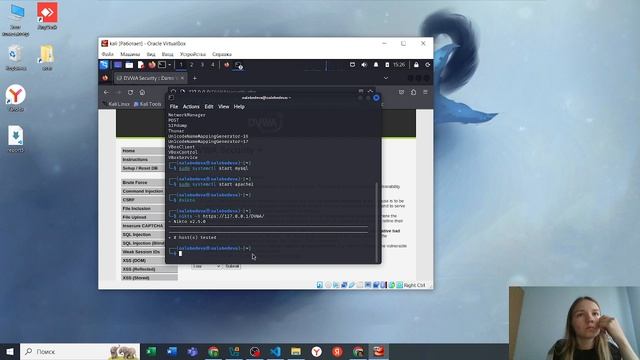Image resolution: width=640 pixels, height=360 pixels.
Task: Click the DVWA Submit button
Action: tap(232, 266)
